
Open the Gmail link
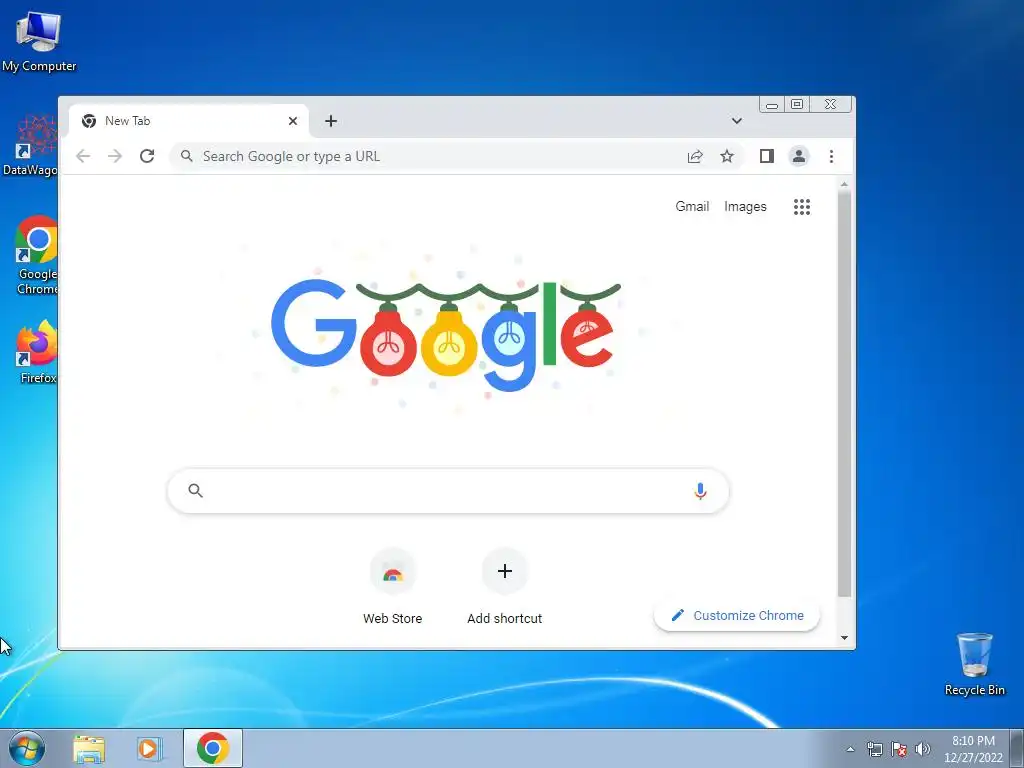tap(692, 206)
